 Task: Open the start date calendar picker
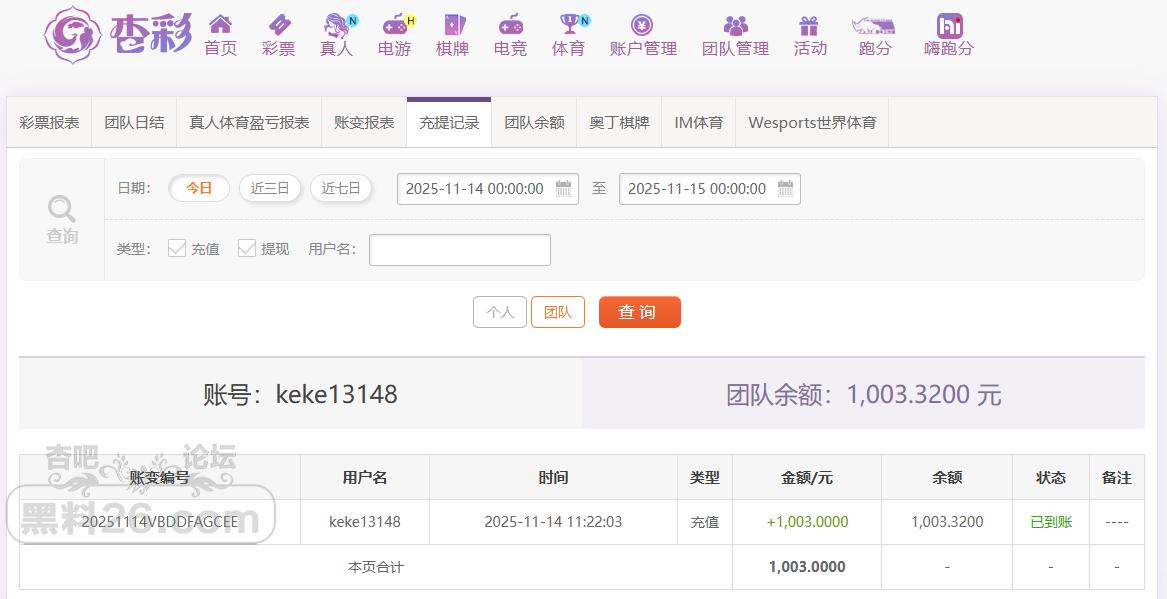(x=563, y=189)
